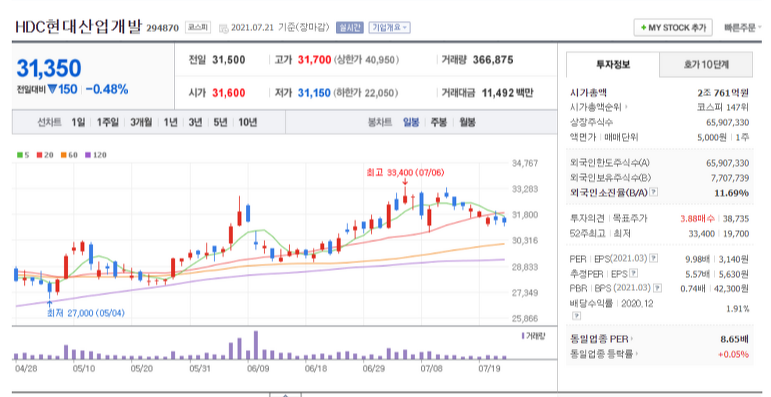The width and height of the screenshot is (771, 397).
Task: Click the red 20-day moving average swatch
Action: click(39, 155)
